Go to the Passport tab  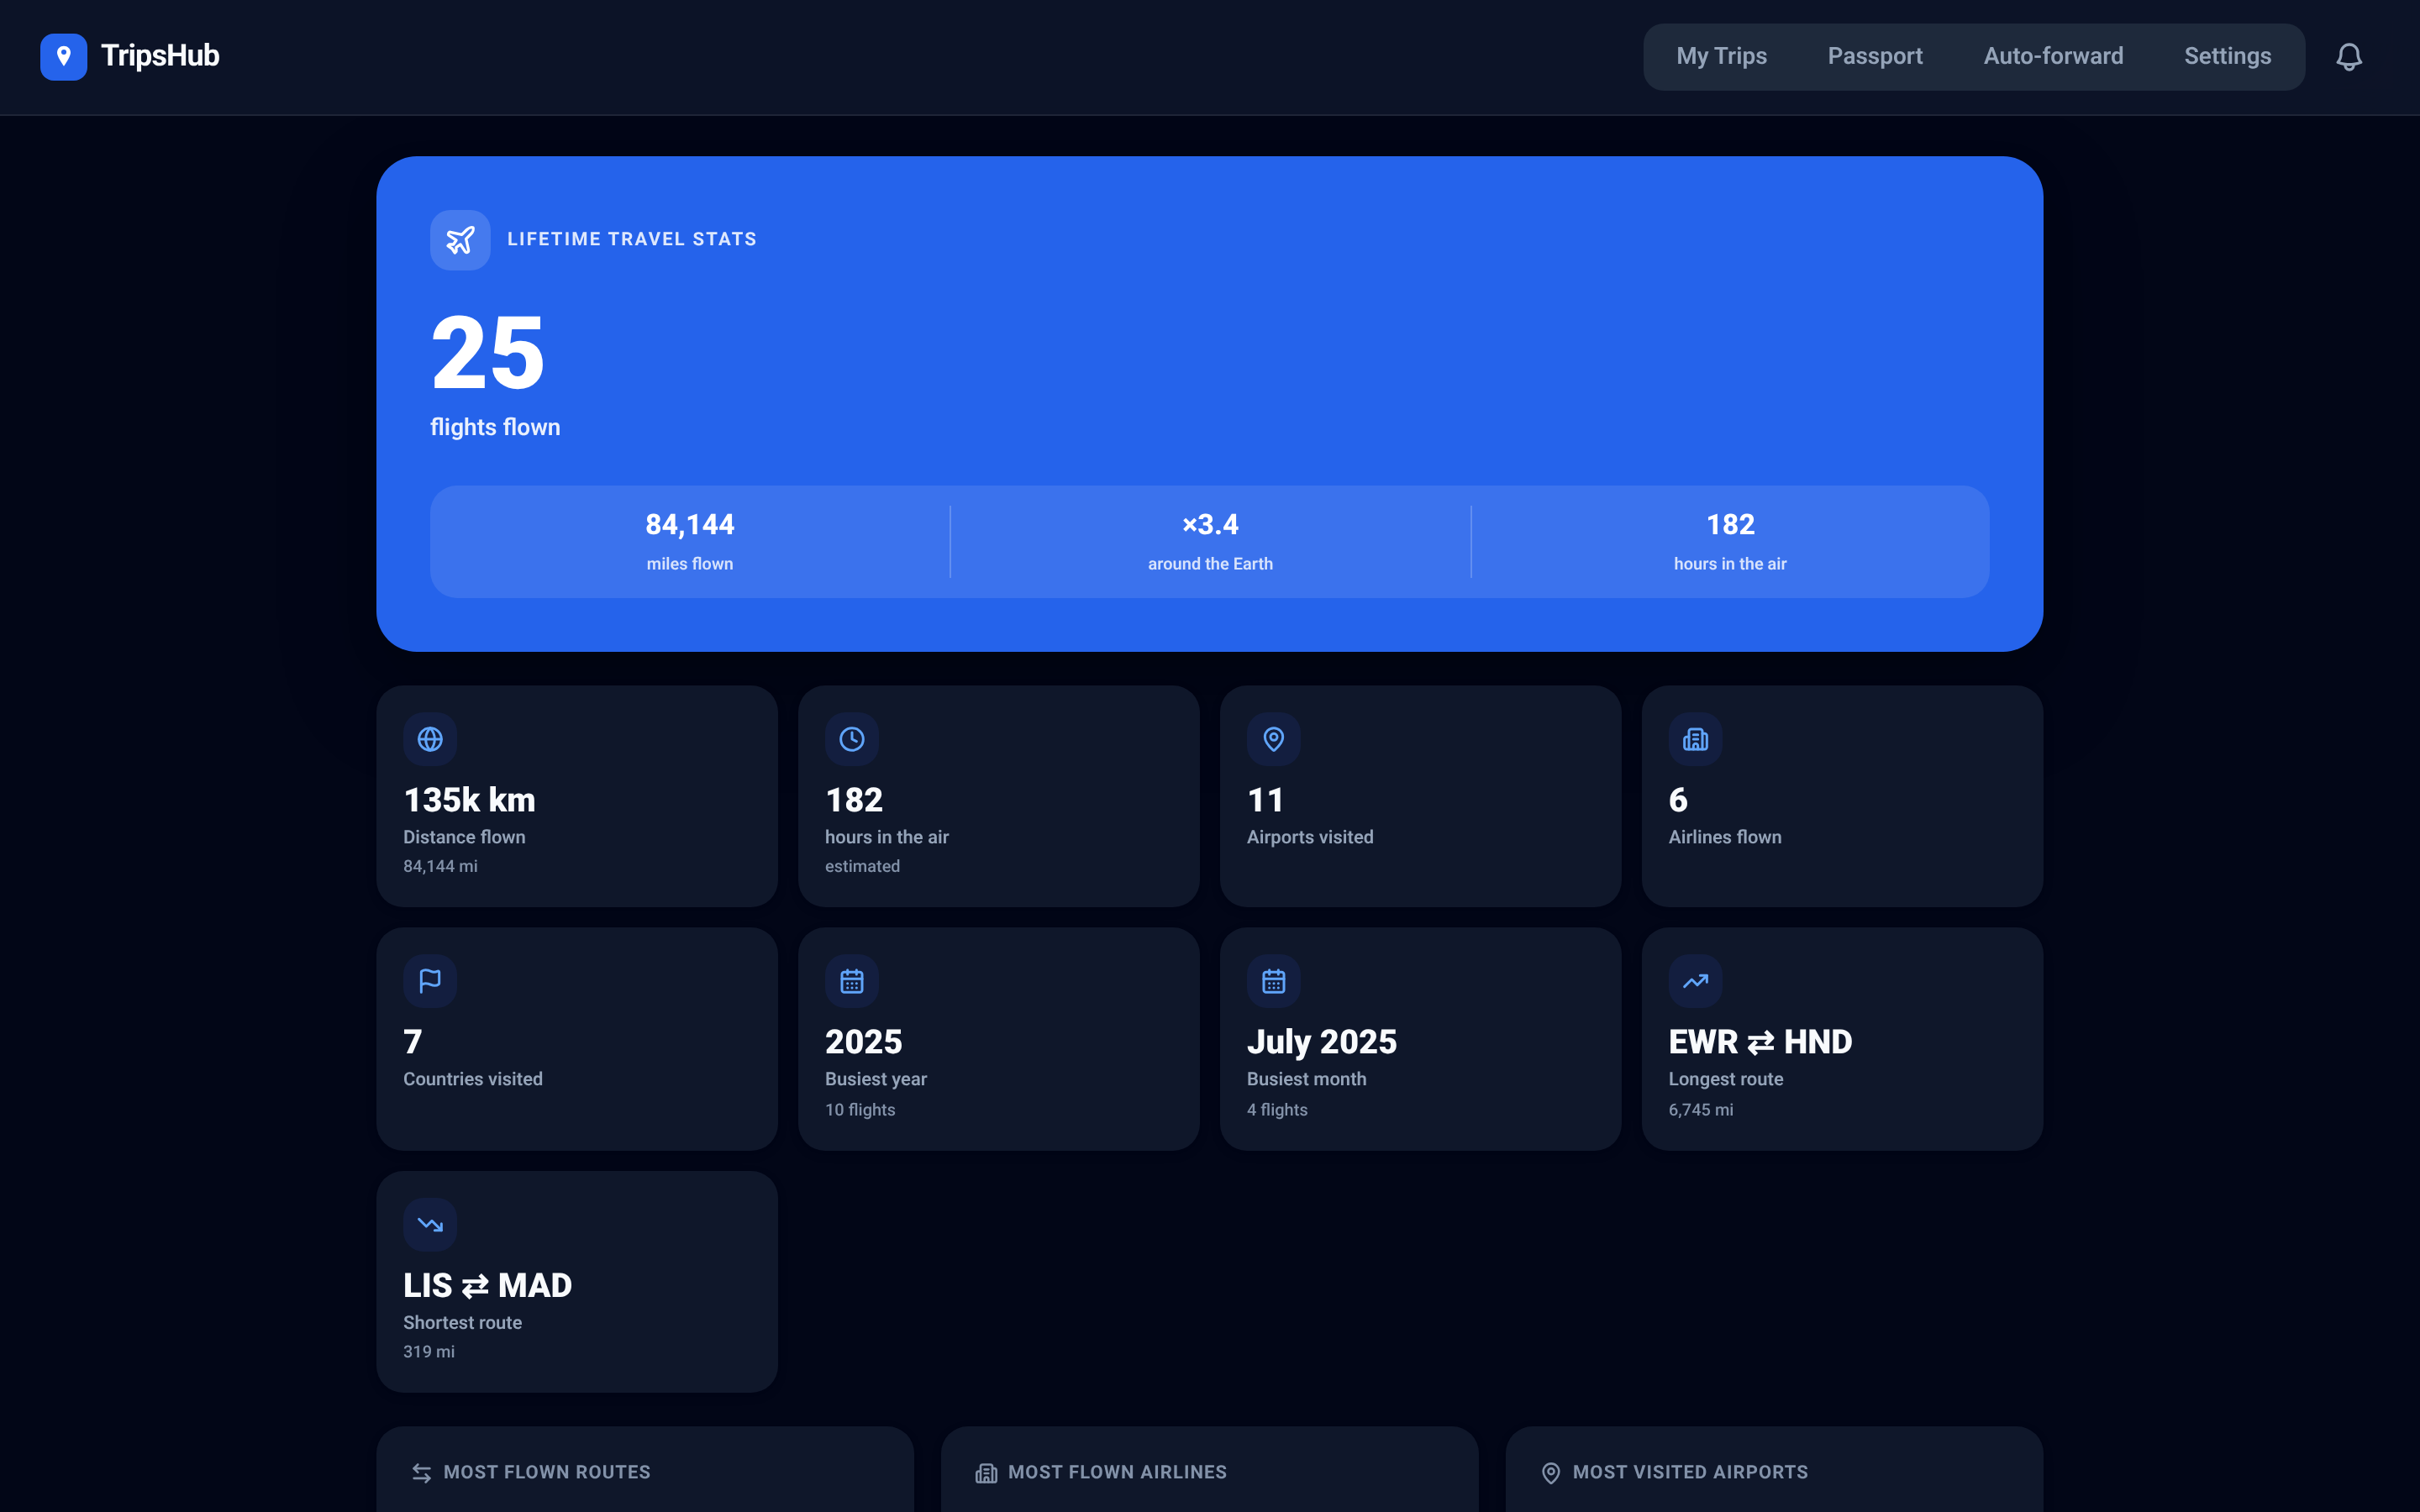(1875, 57)
